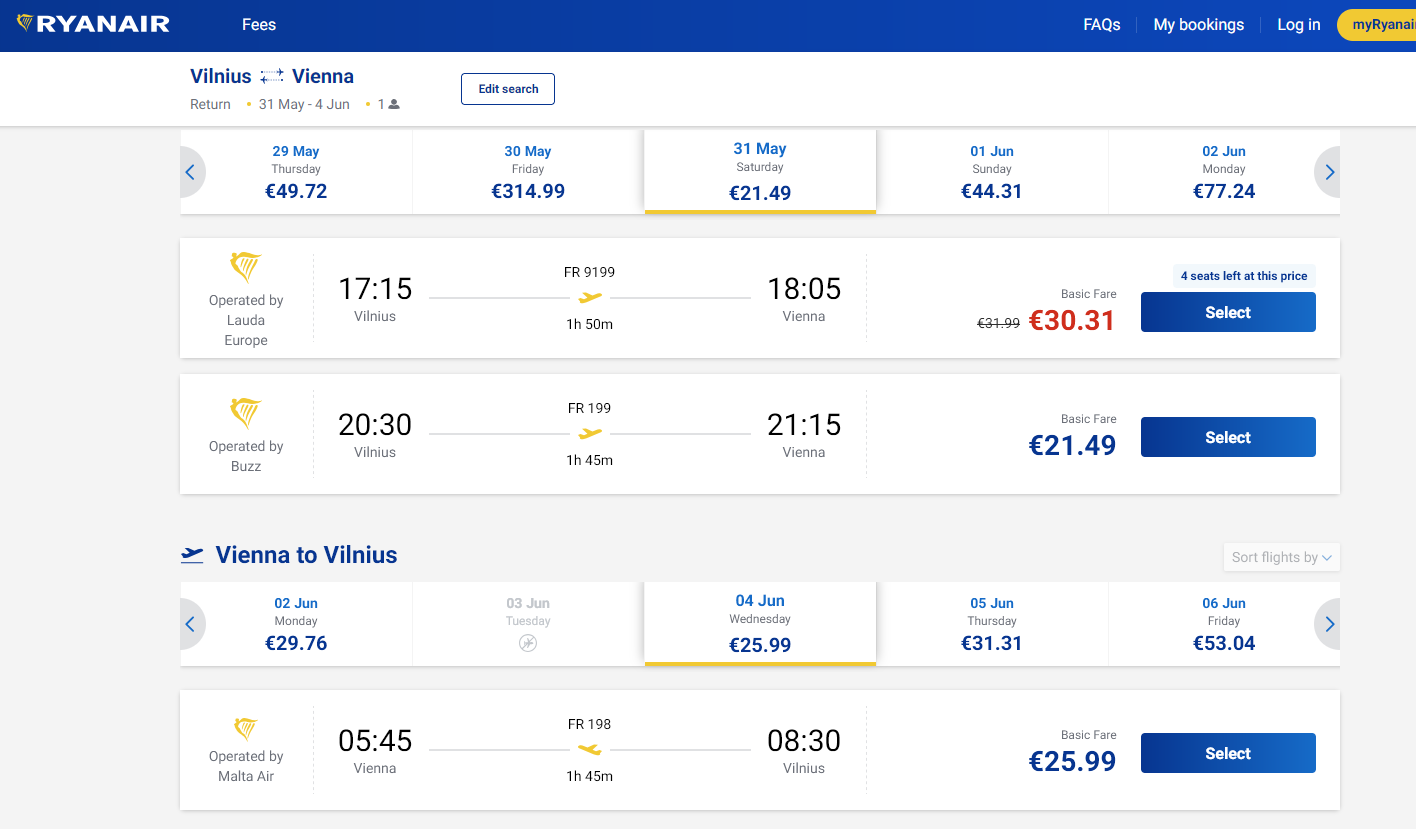Viewport: 1416px width, 829px height.
Task: Open the myRyanair button
Action: click(1377, 25)
